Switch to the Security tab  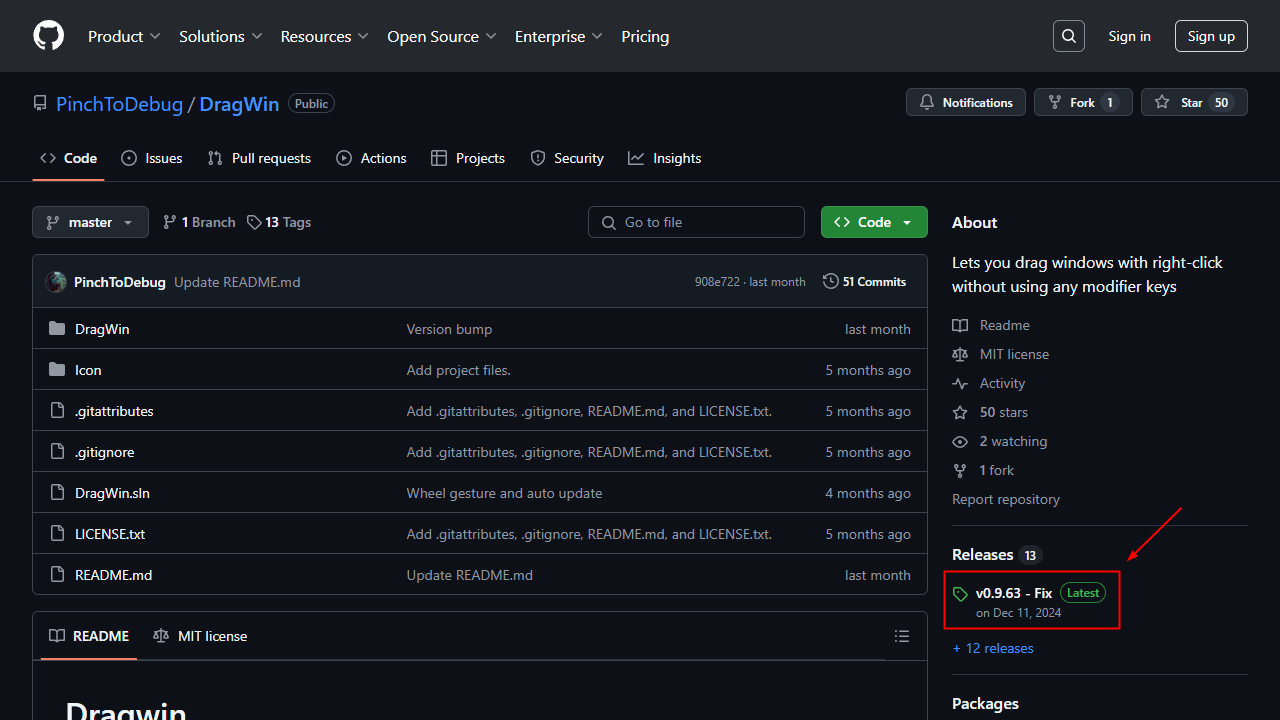click(567, 158)
